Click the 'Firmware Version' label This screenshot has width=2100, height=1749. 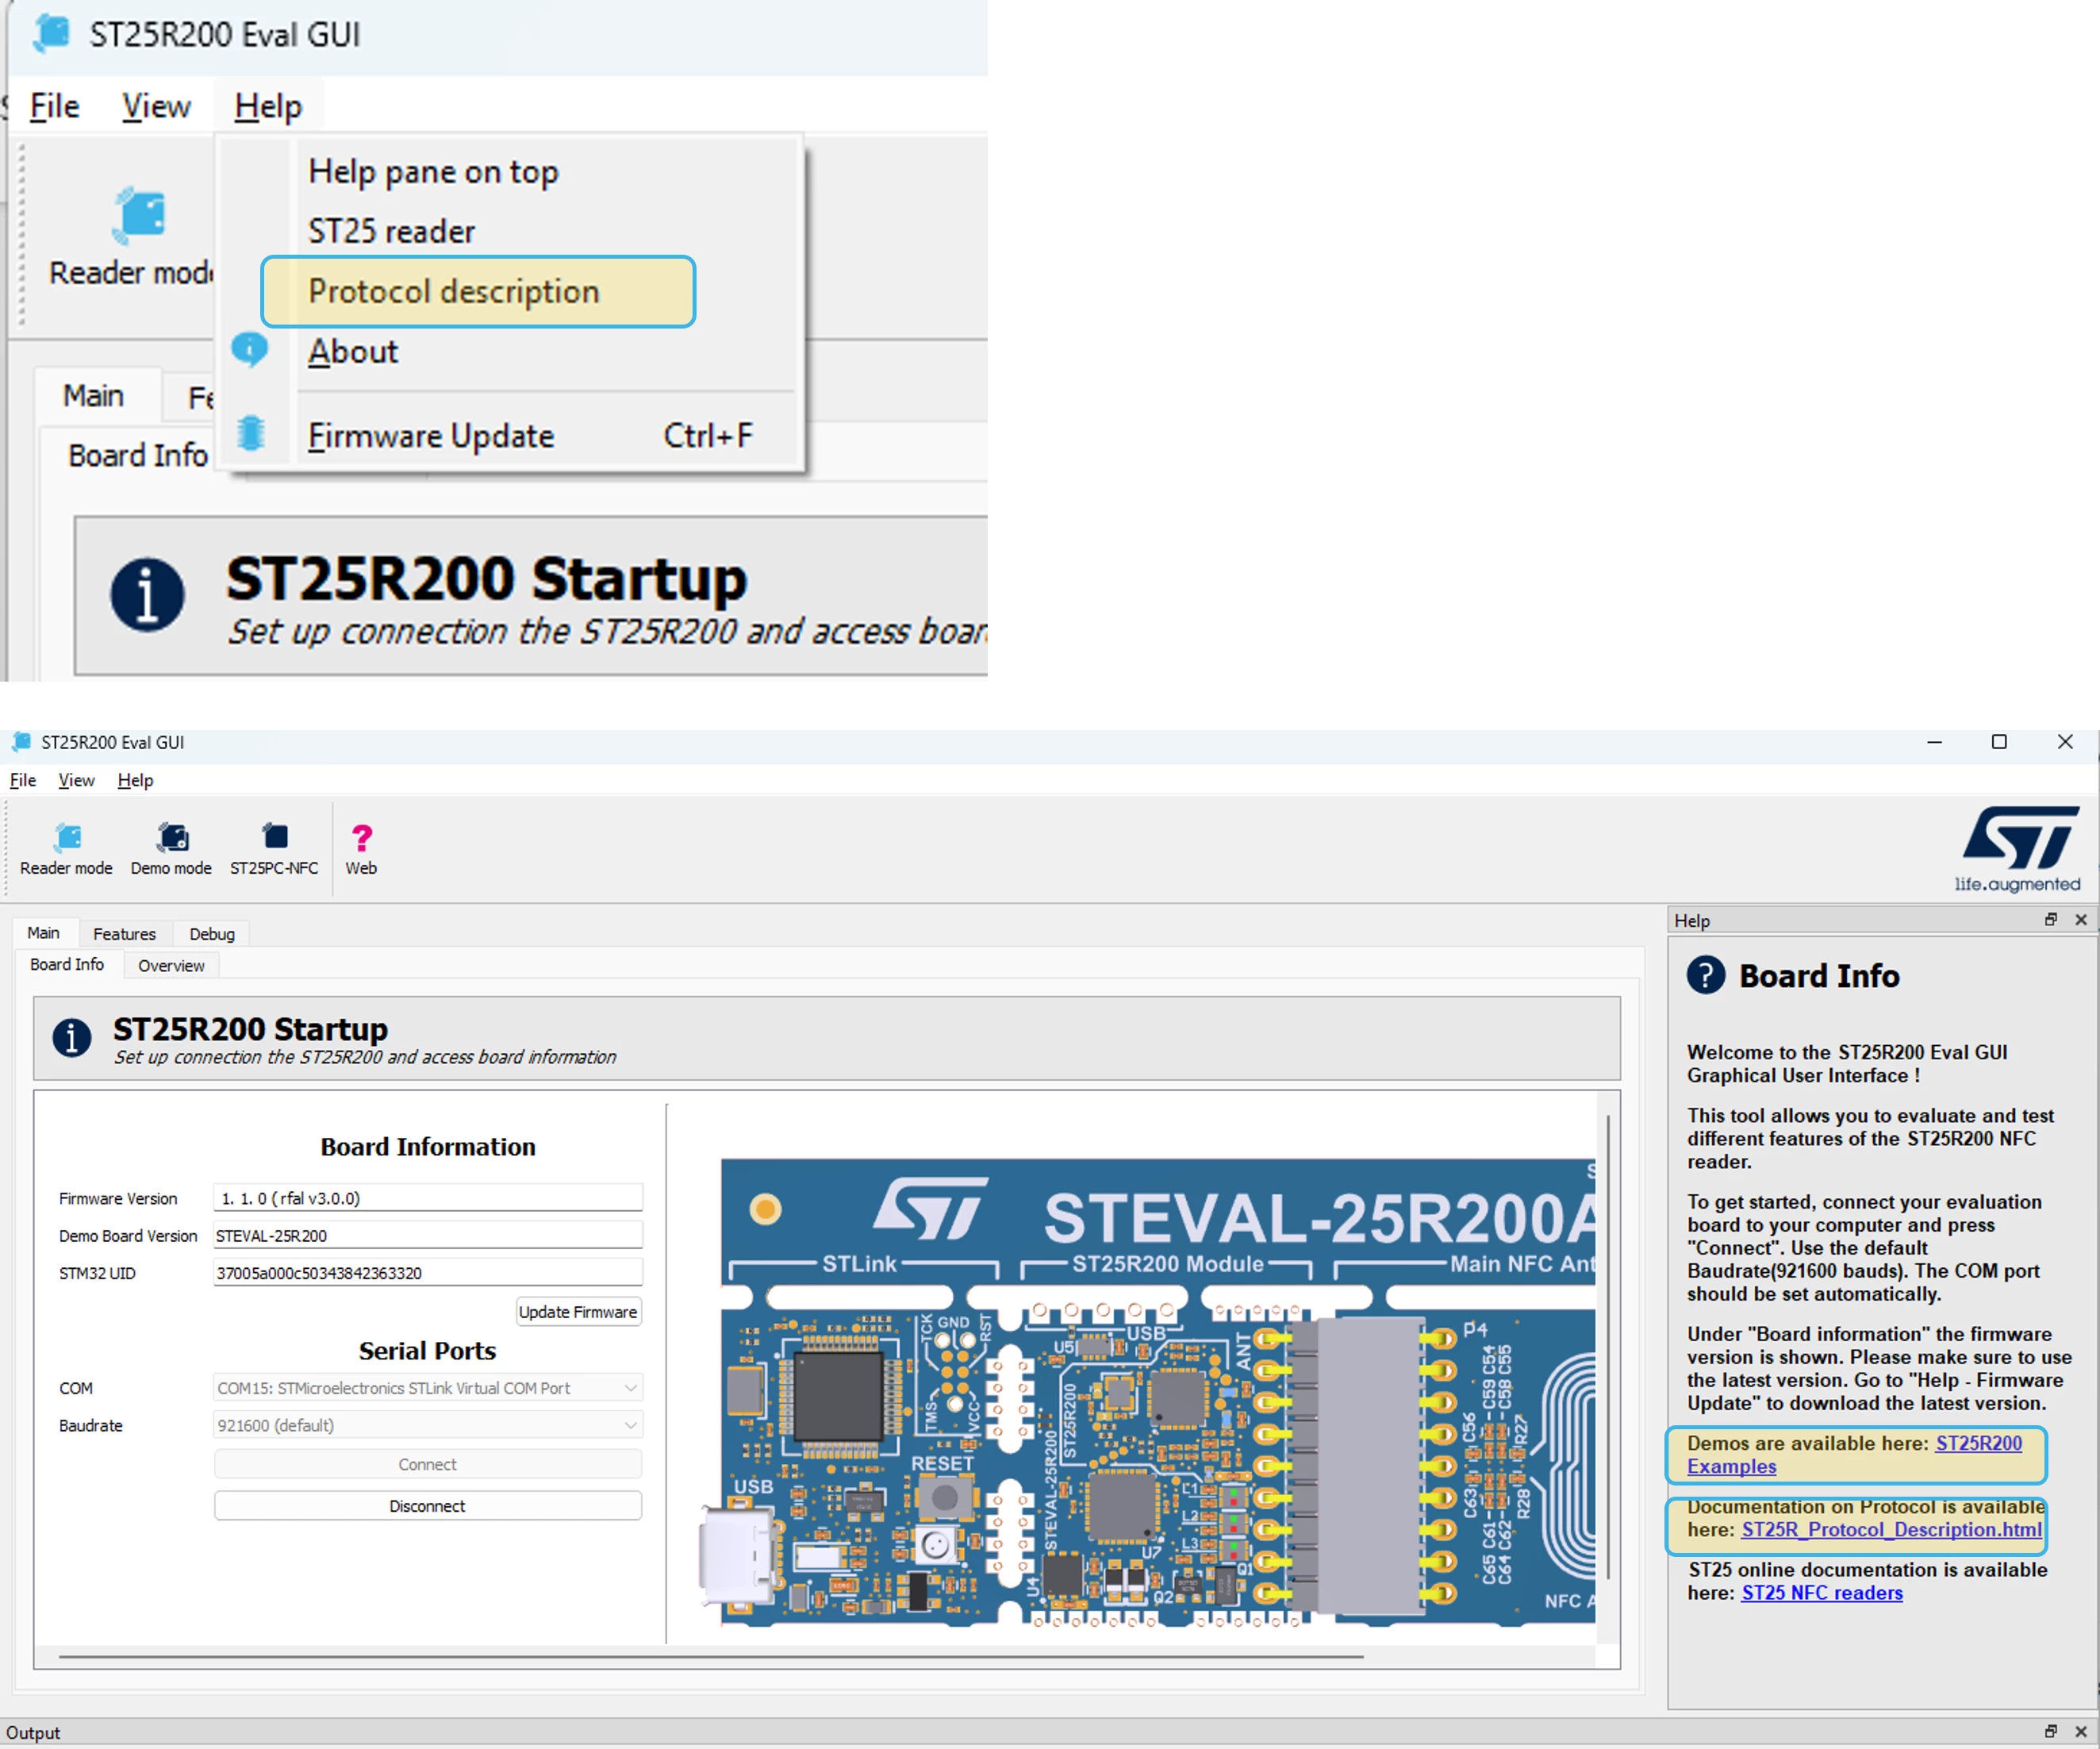[118, 1198]
